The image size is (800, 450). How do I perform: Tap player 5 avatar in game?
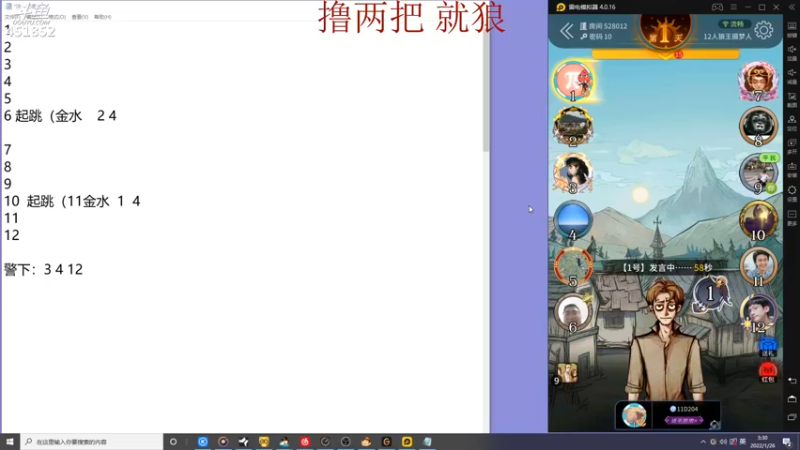(x=573, y=267)
